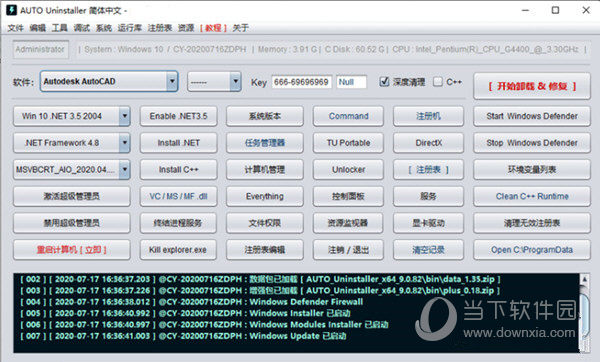The width and height of the screenshot is (600, 362).
Task: Click the Key field 666-69696969
Action: click(302, 82)
